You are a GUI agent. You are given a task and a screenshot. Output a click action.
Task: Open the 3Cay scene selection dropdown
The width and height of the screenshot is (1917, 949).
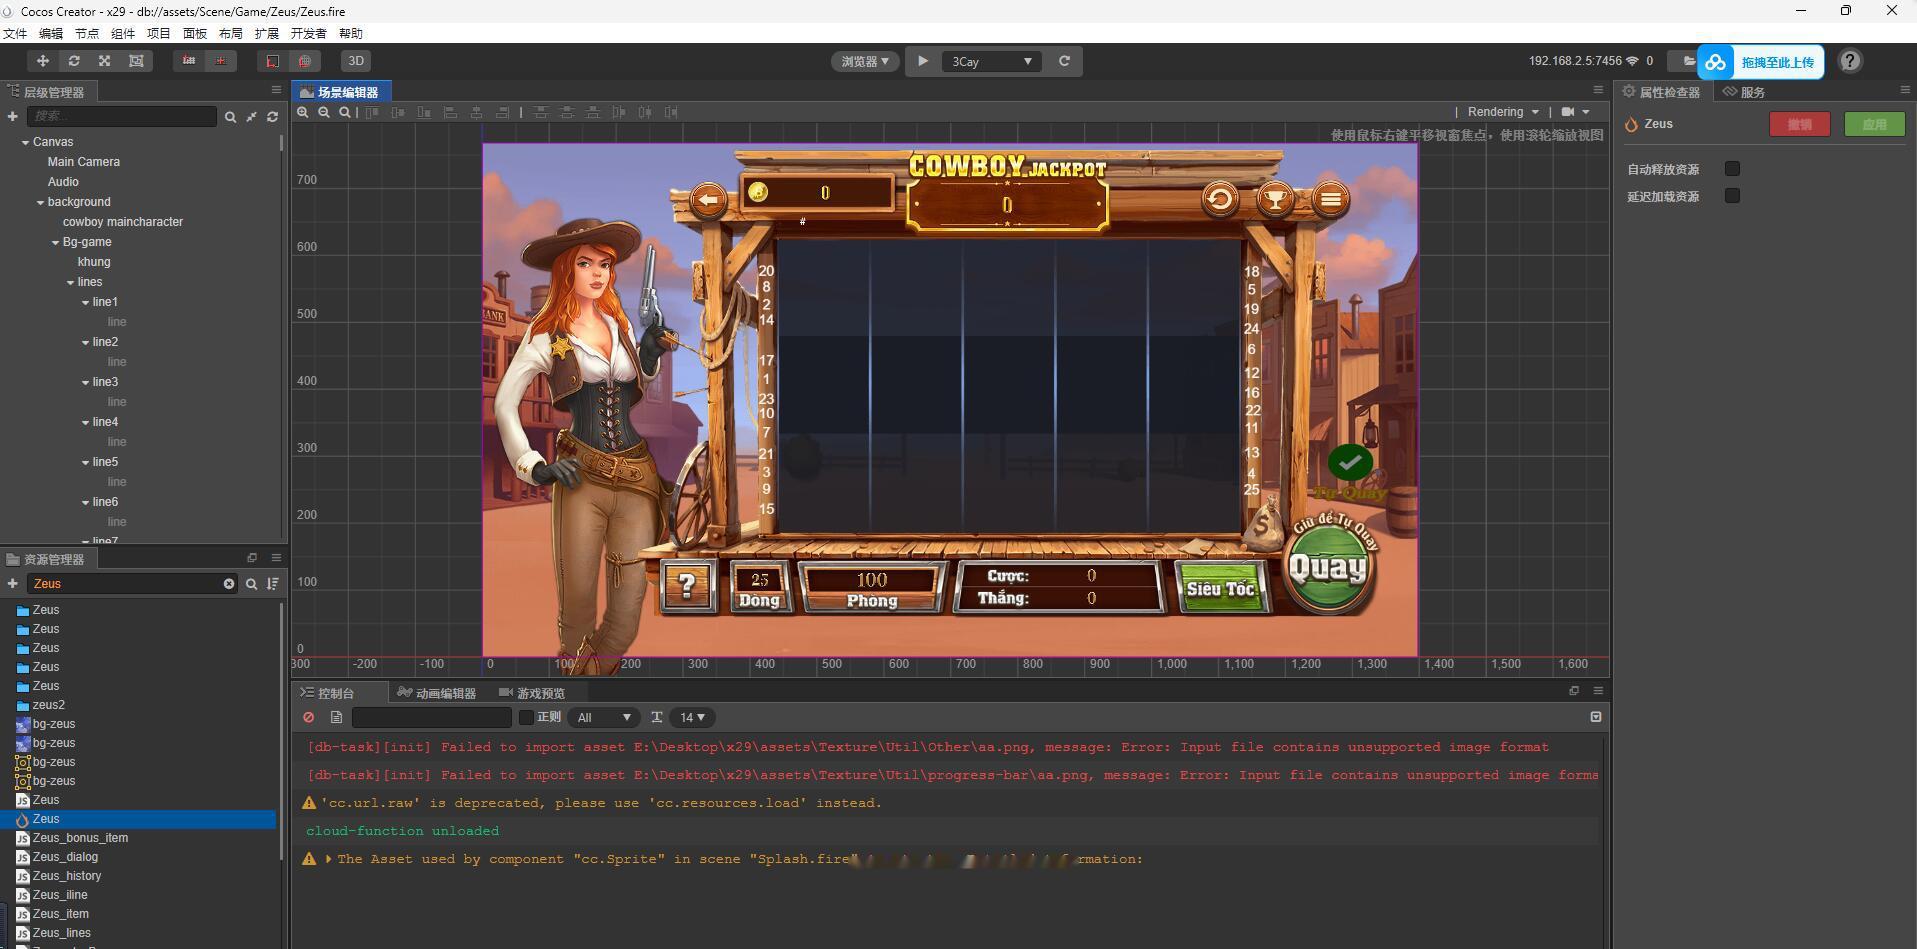pos(991,61)
